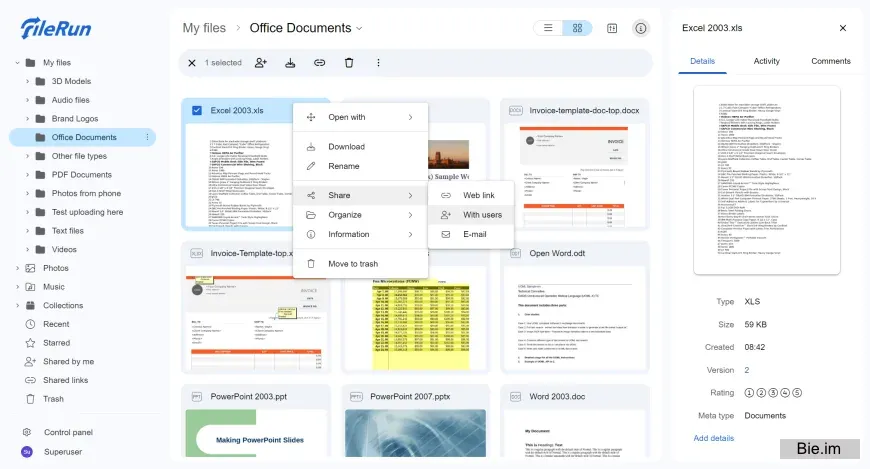Open Shared links icon
The image size is (870, 469).
tap(31, 380)
